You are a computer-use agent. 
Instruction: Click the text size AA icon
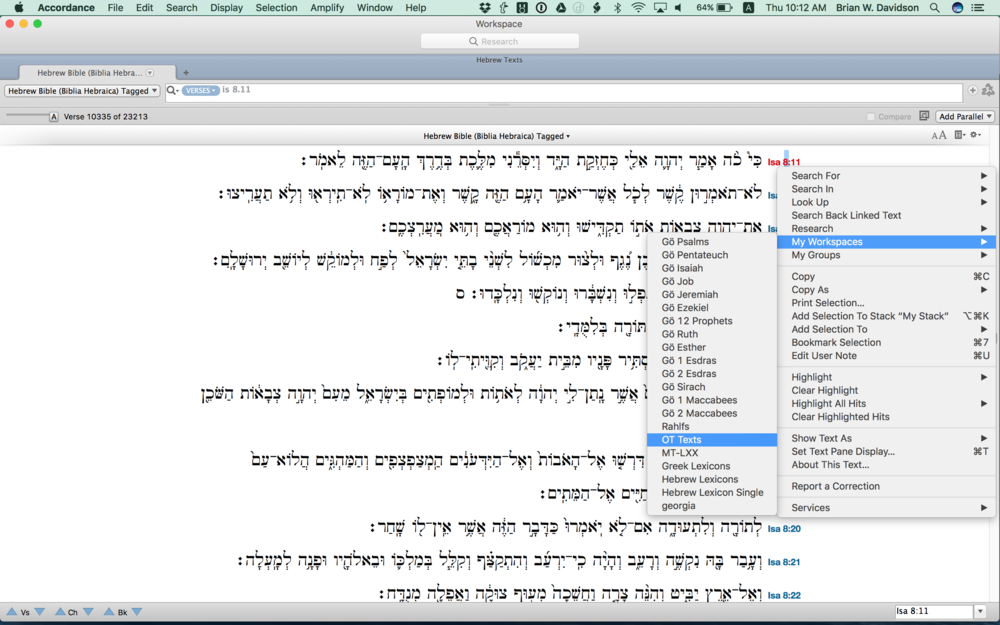[938, 135]
